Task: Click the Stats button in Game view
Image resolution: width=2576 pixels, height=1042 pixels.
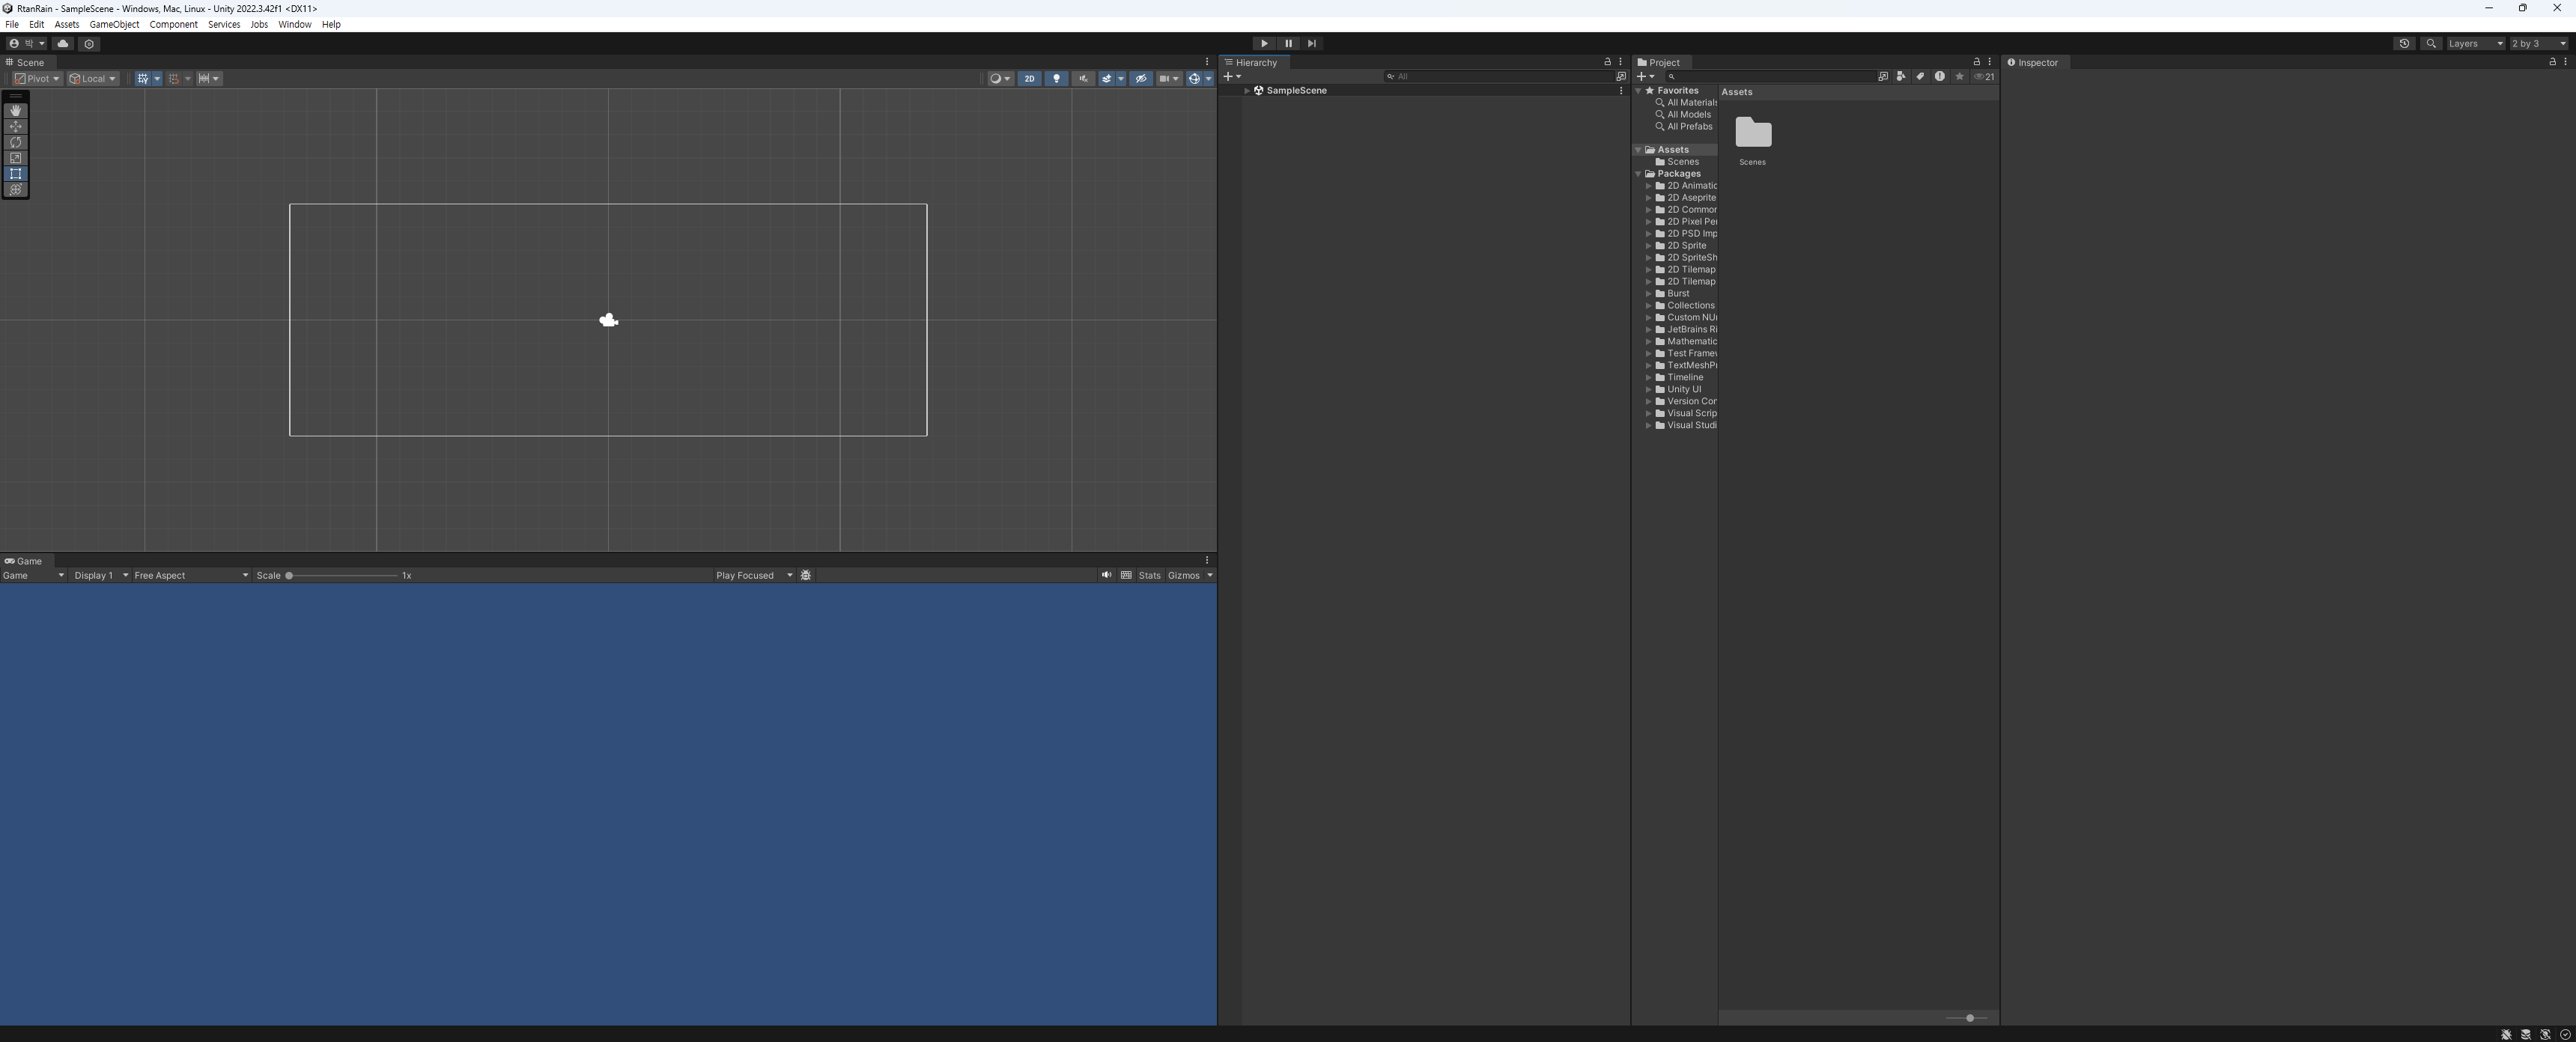Action: [x=1149, y=576]
